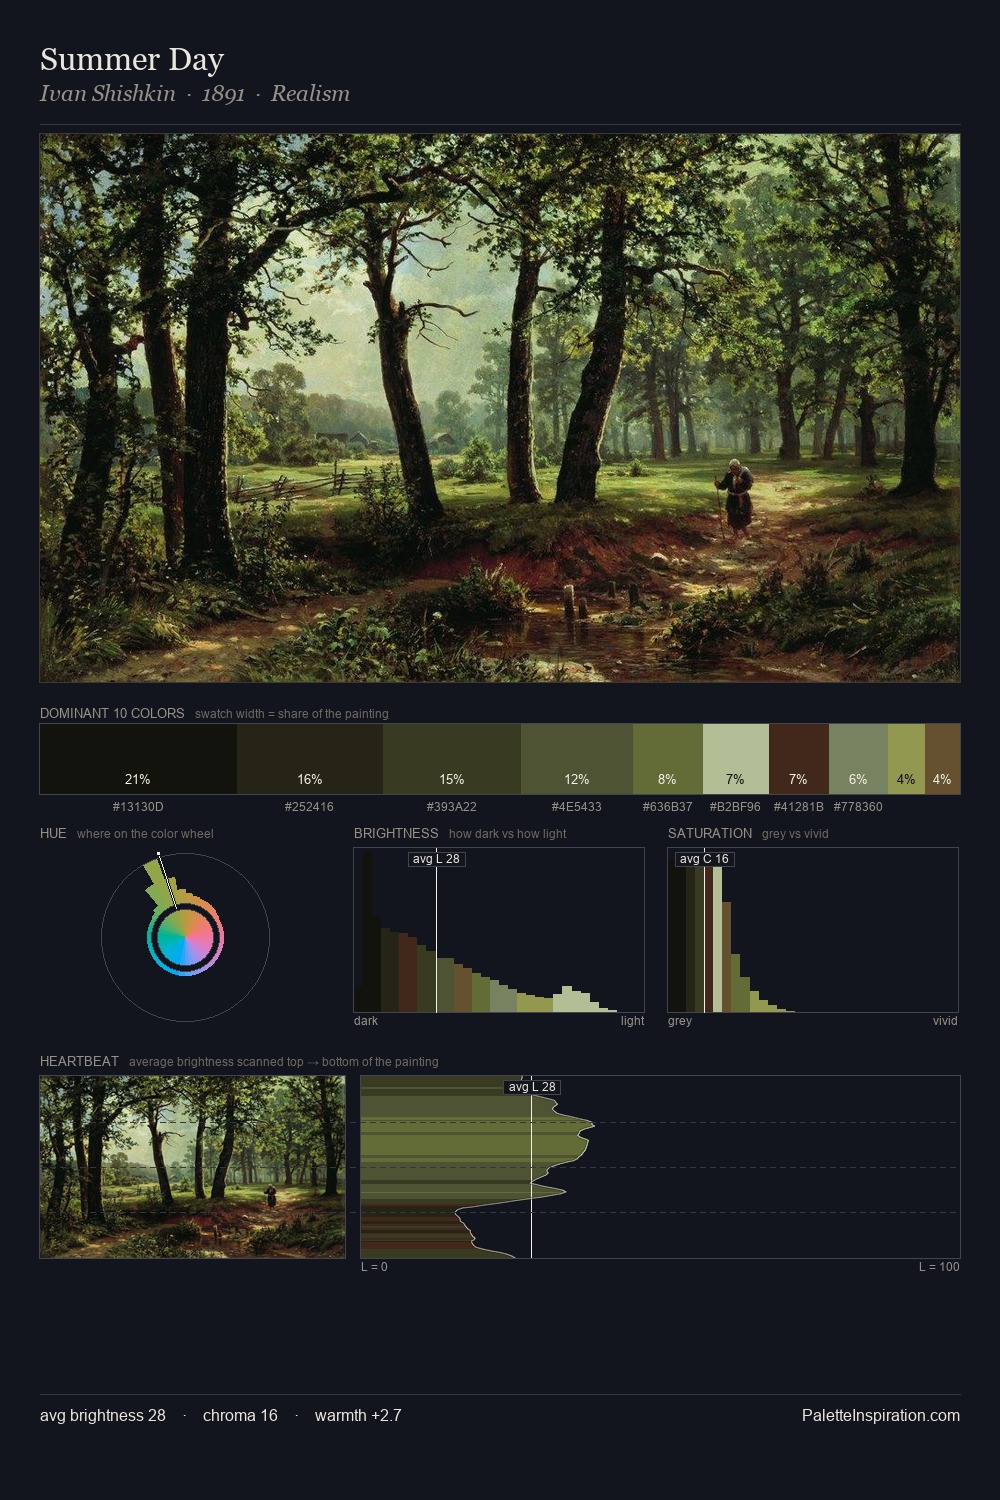The width and height of the screenshot is (1000, 1500).
Task: Click hex code #B2BF96 label
Action: point(735,807)
